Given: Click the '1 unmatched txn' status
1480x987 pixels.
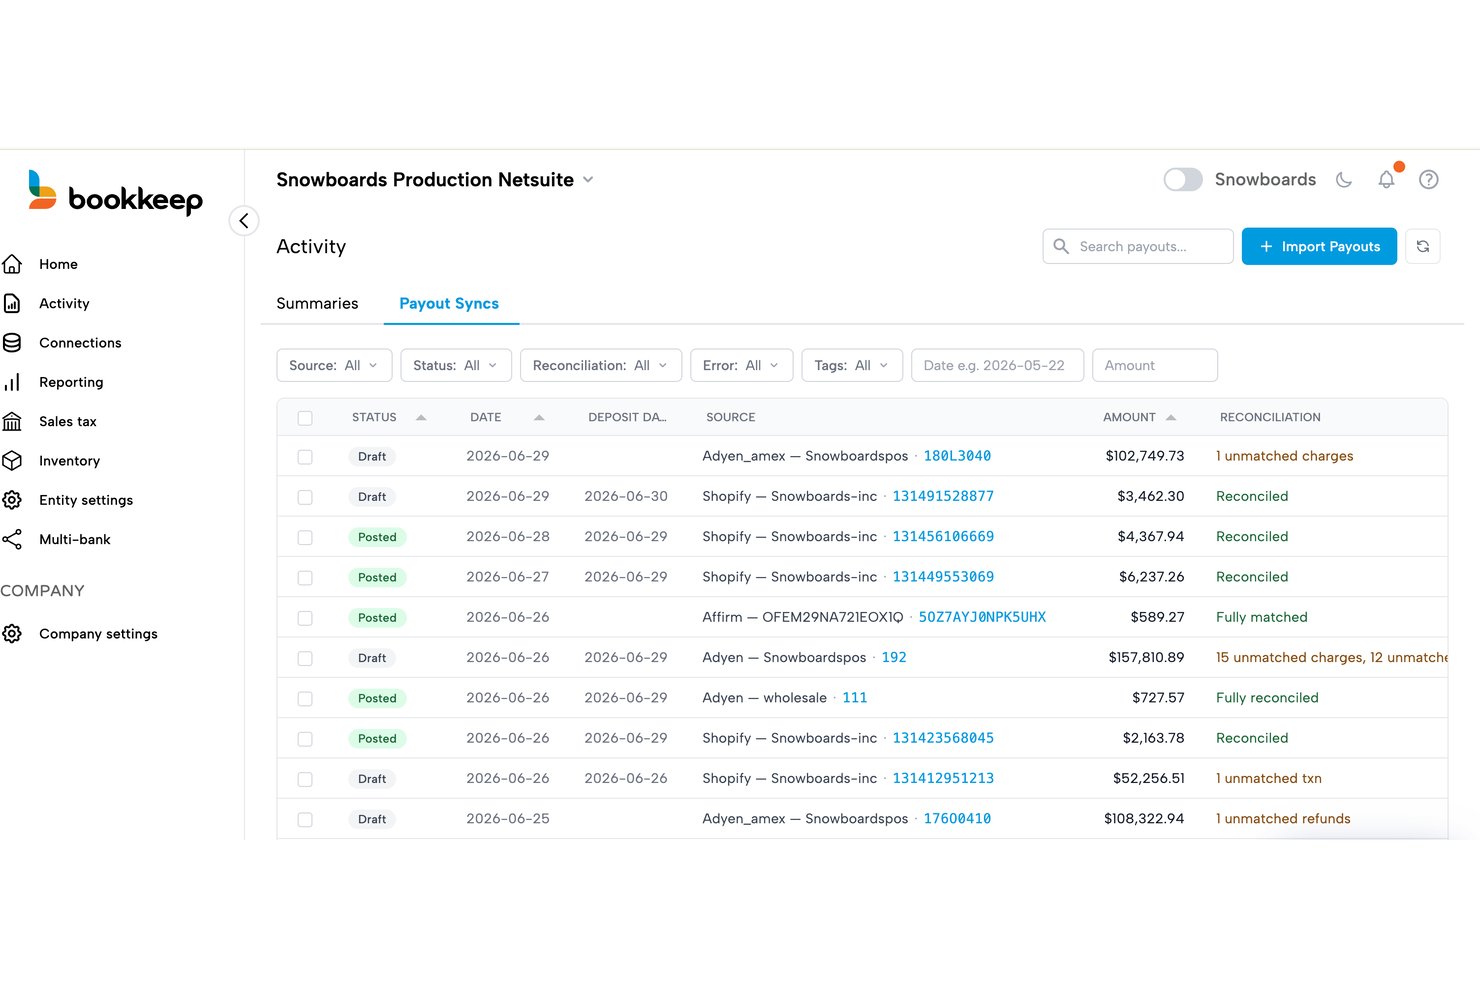Looking at the screenshot, I should click(1269, 778).
